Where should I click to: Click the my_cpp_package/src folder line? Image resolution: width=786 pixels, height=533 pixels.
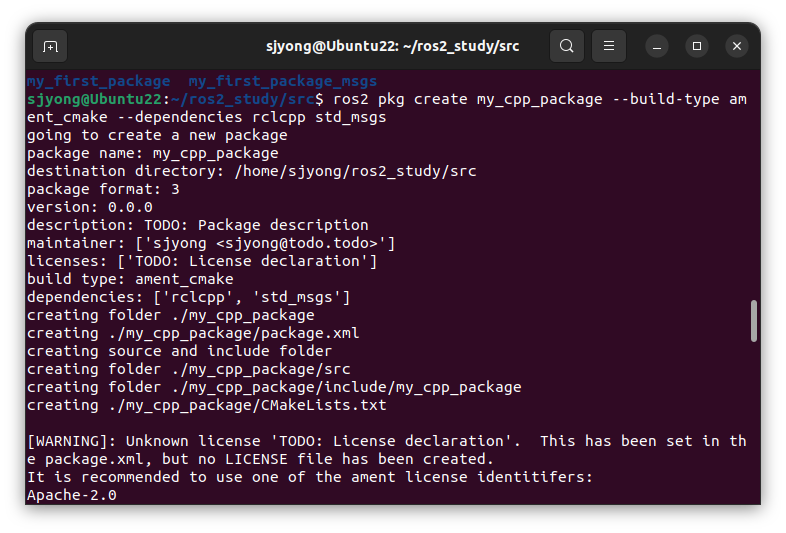[189, 370]
